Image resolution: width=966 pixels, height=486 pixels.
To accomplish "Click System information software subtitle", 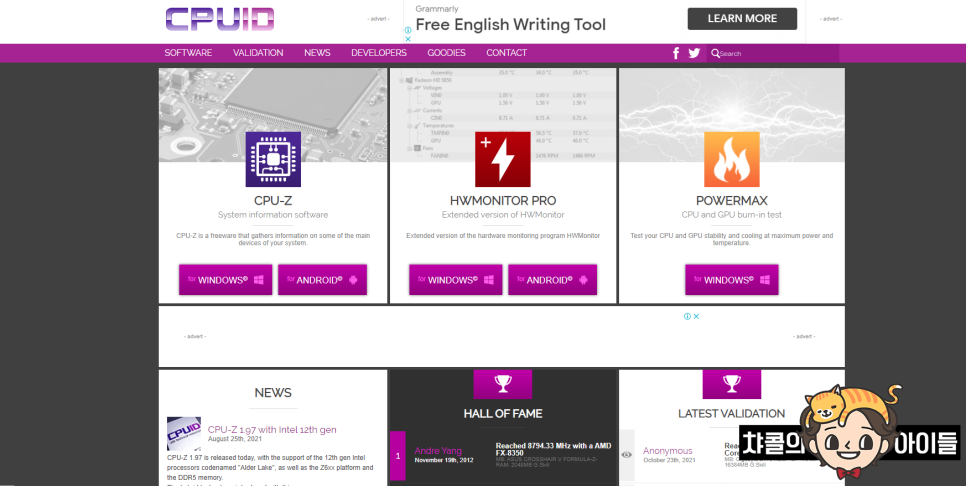I will [273, 215].
